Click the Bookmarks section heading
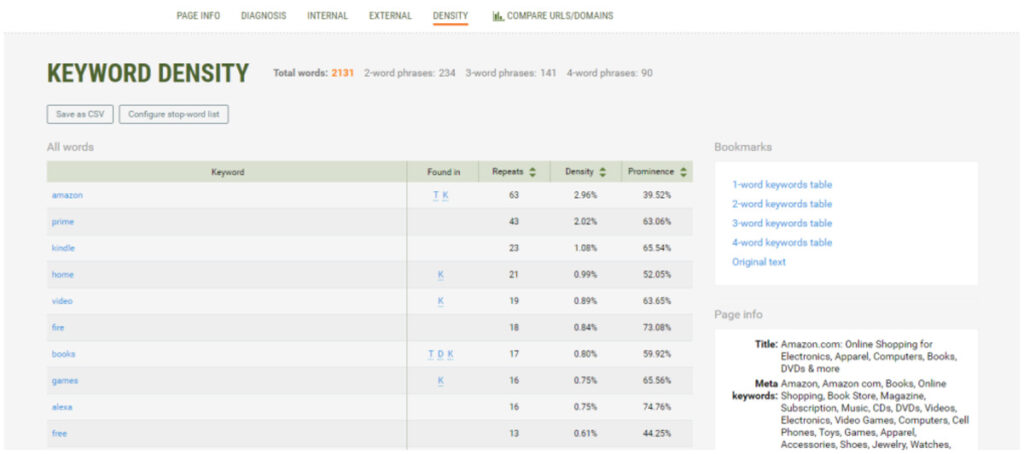 [x=743, y=147]
